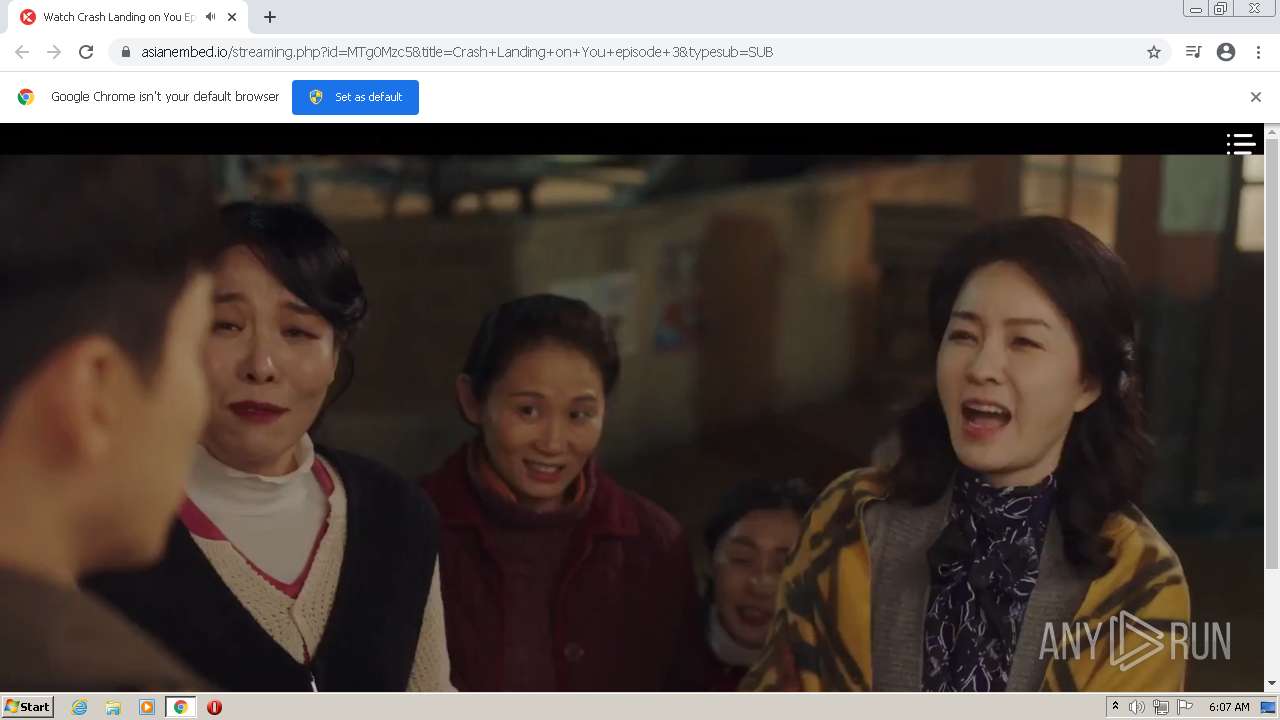Restore down the Chrome window
Image resolution: width=1280 pixels, height=720 pixels.
coord(1221,9)
